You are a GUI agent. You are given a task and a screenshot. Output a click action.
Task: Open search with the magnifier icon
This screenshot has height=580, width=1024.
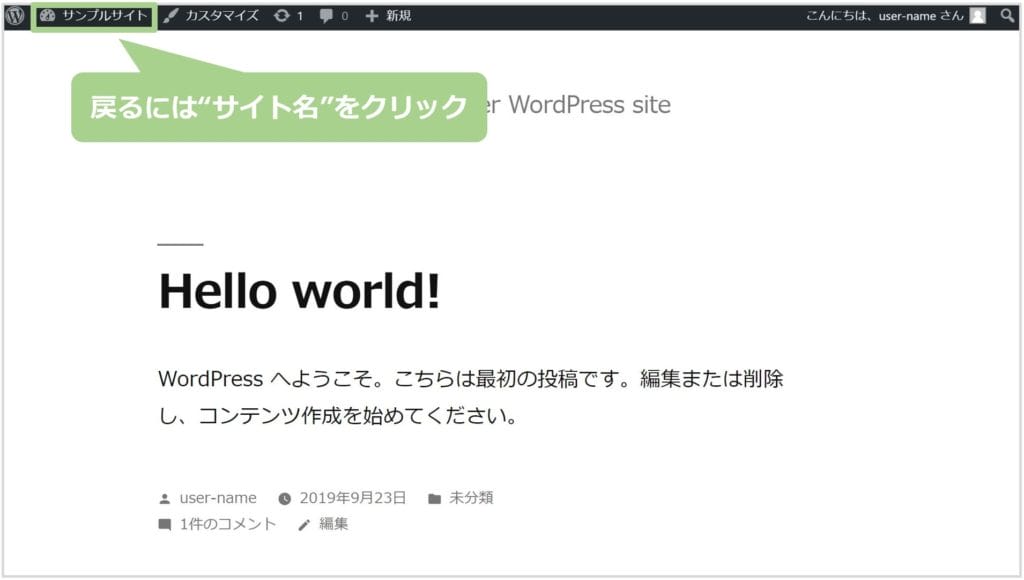tap(1007, 16)
